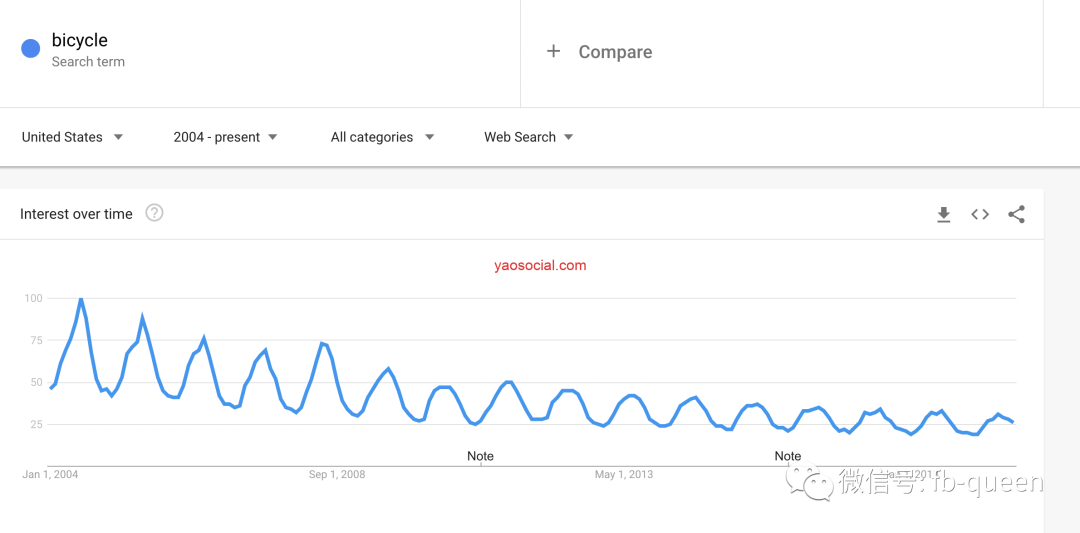Click the blue bicycle term color dot
The image size is (1080, 533).
point(30,49)
